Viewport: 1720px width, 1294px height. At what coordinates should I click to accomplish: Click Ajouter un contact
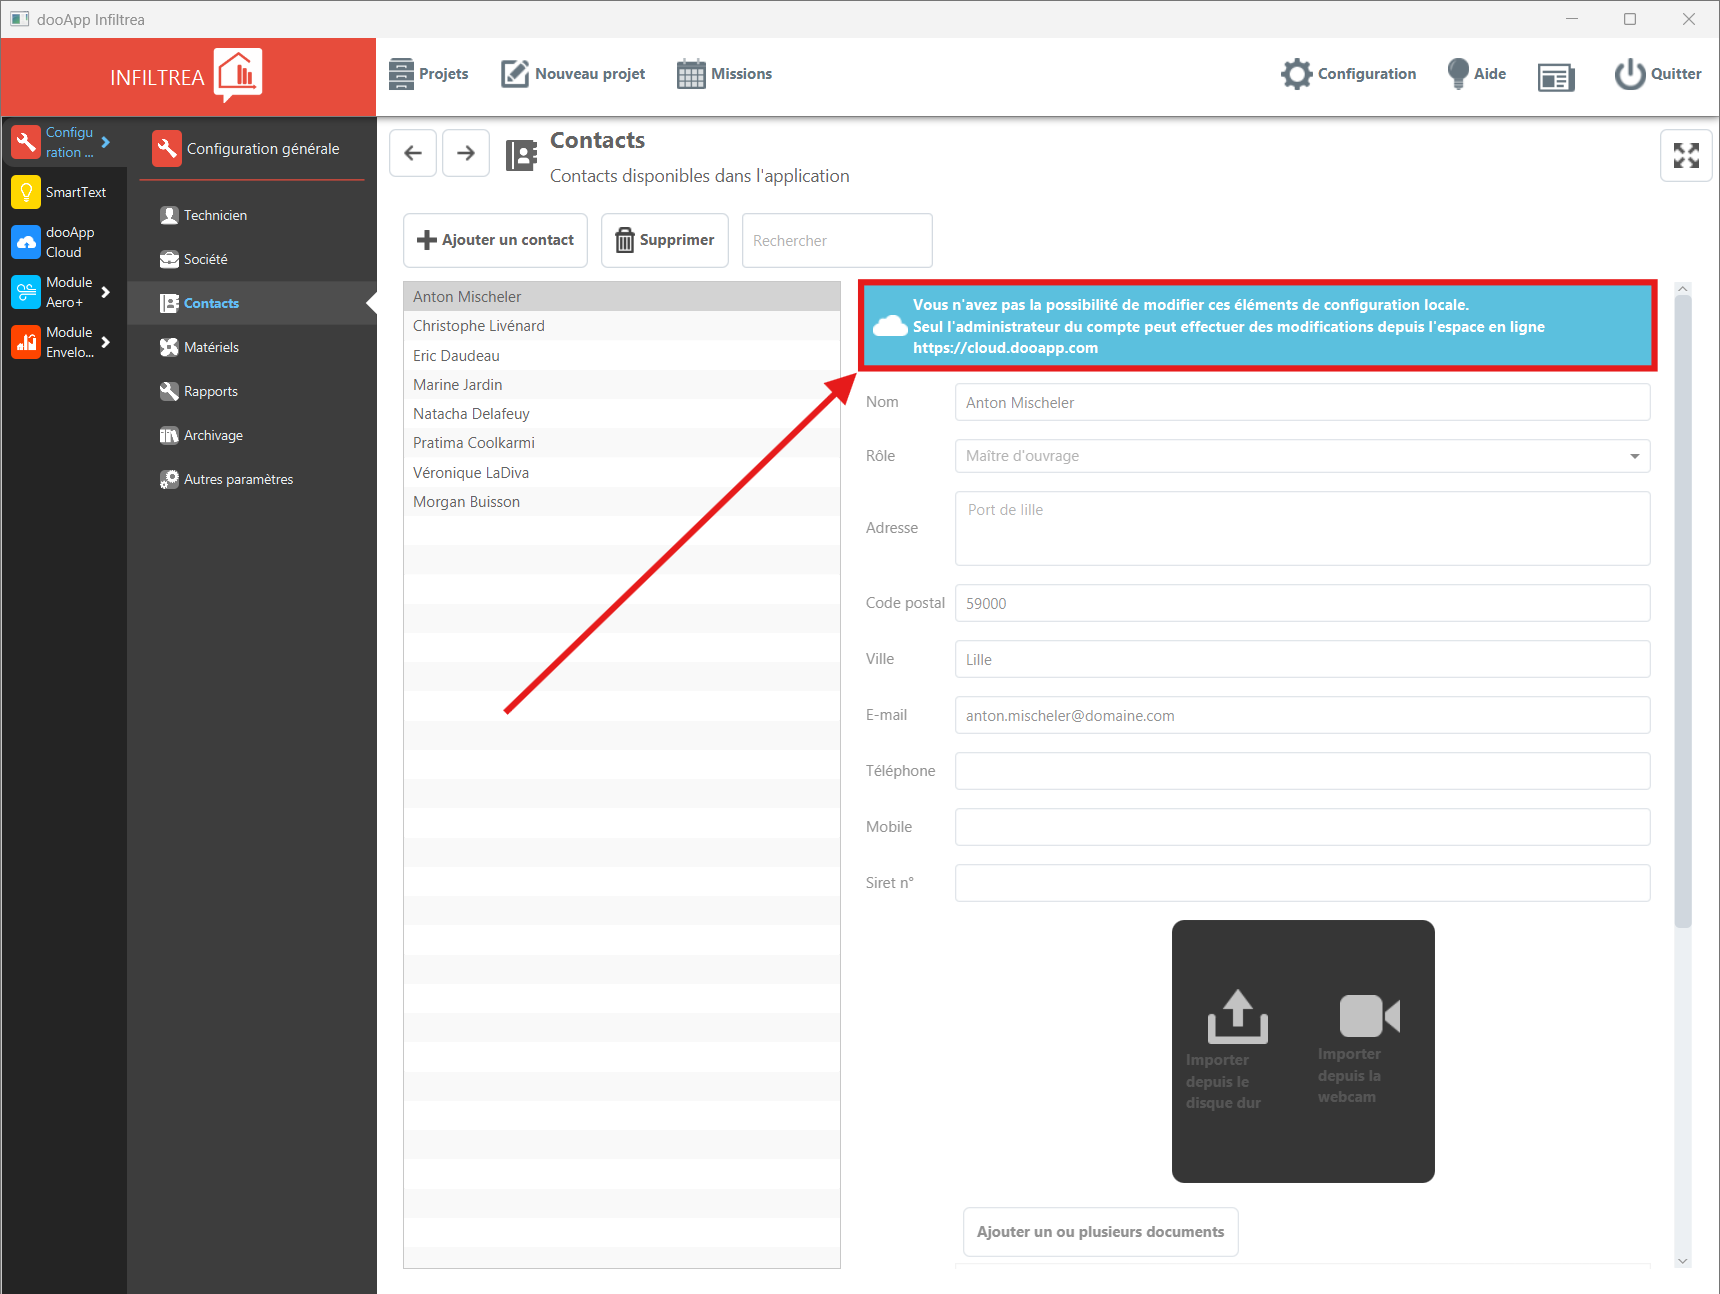tap(495, 240)
